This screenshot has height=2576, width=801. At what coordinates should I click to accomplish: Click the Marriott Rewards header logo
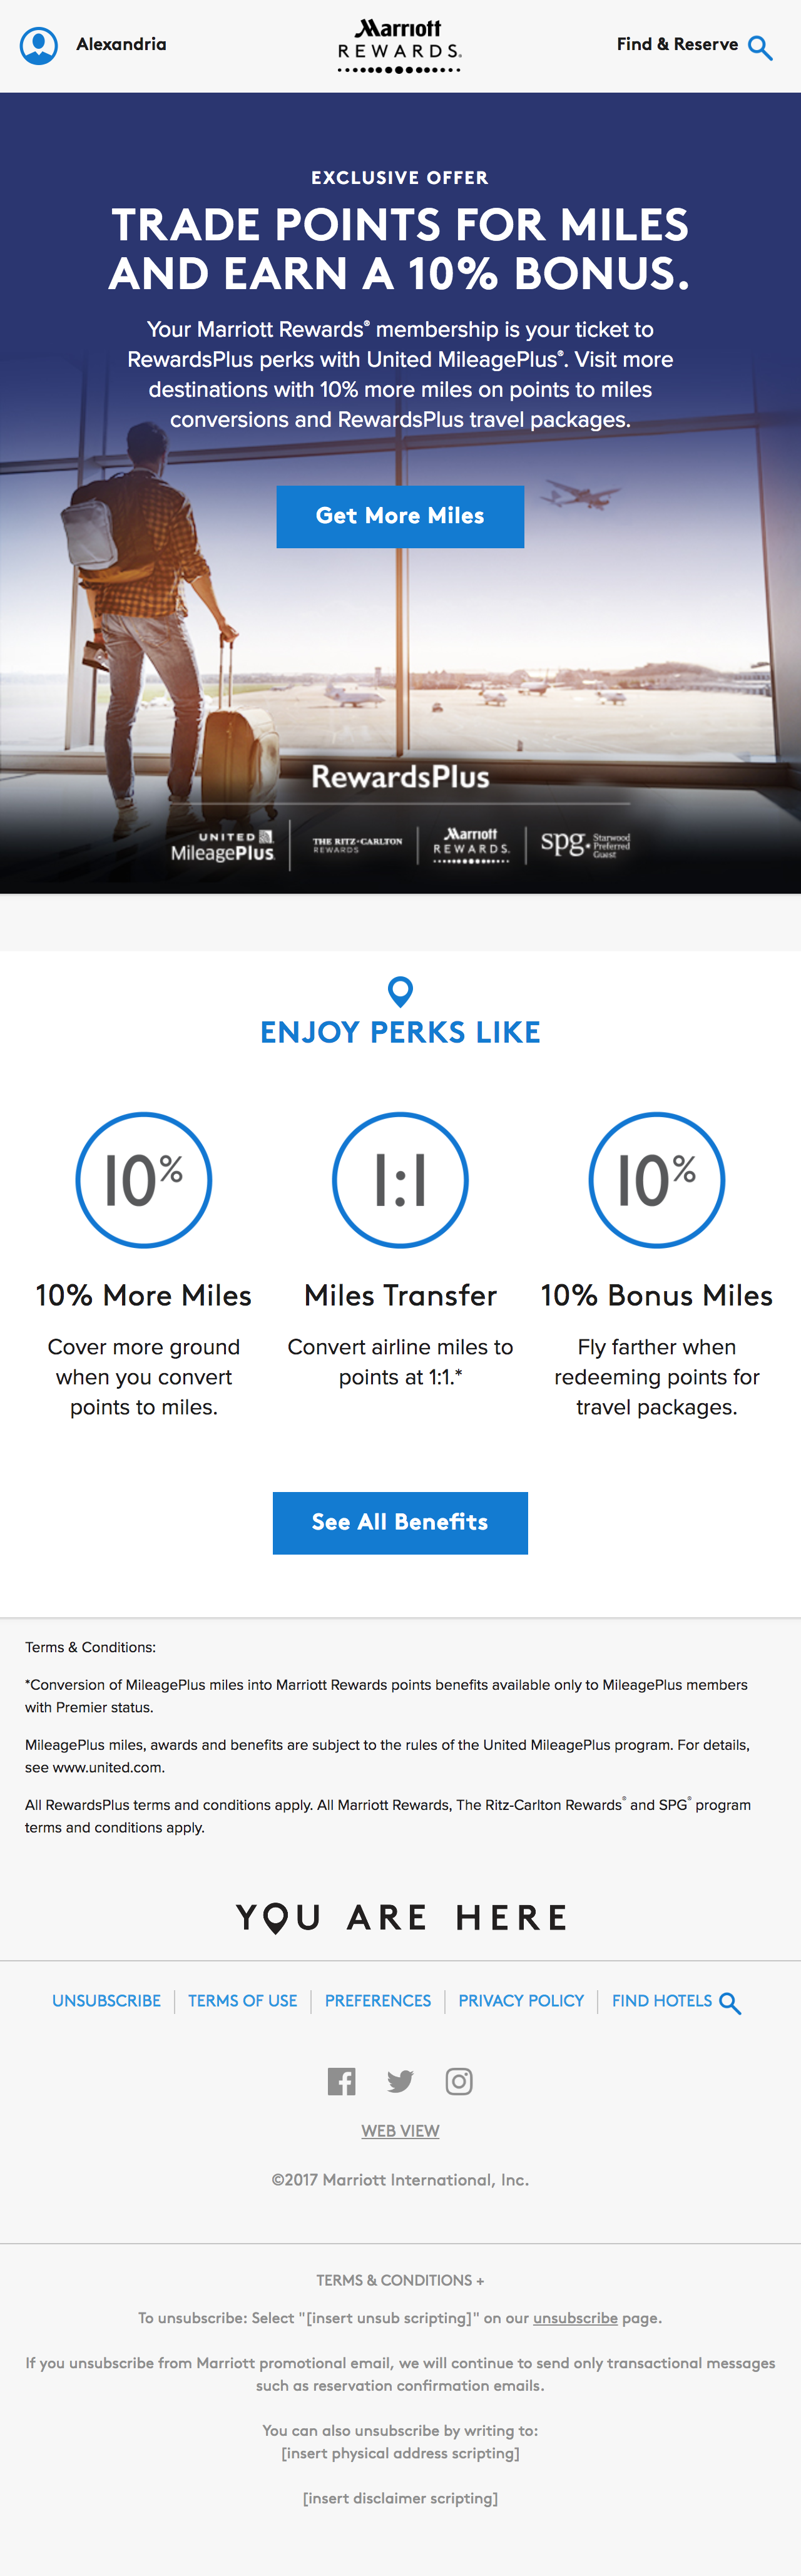click(x=399, y=46)
